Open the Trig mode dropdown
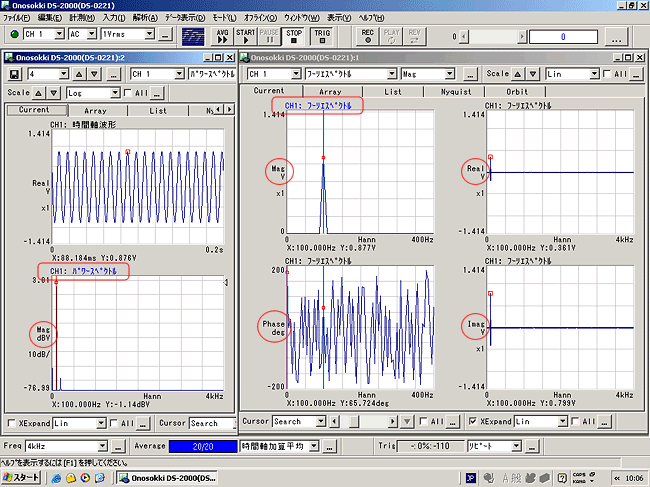The image size is (650, 487). click(516, 446)
